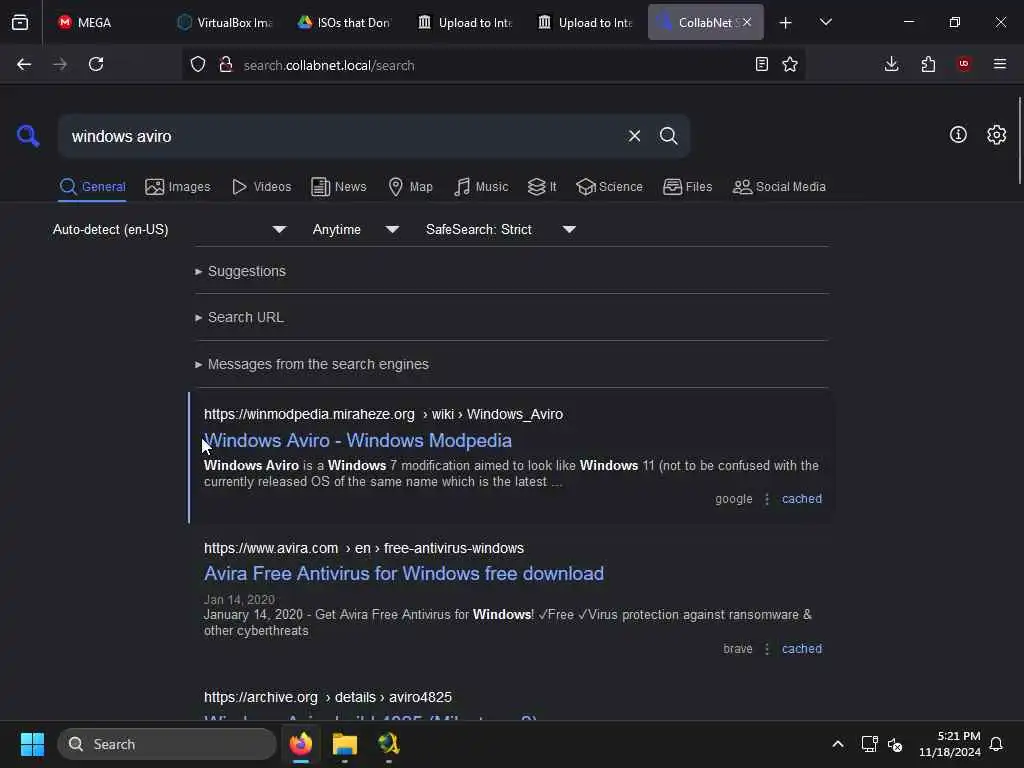Screen dimensions: 1024x768
Task: Click the www.avira.com URL
Action: tap(364, 549)
